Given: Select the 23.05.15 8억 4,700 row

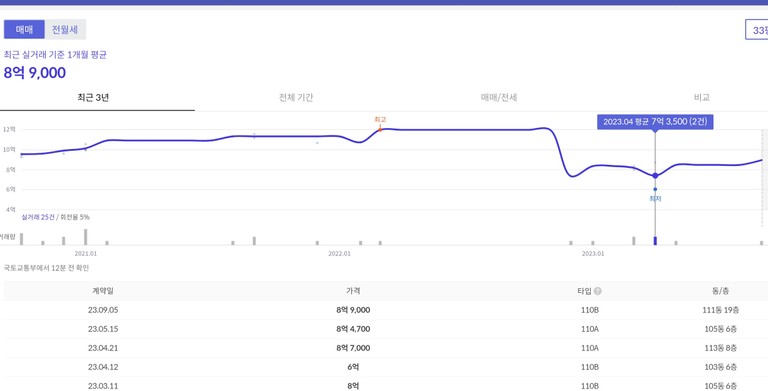Looking at the screenshot, I should pyautogui.click(x=384, y=329).
